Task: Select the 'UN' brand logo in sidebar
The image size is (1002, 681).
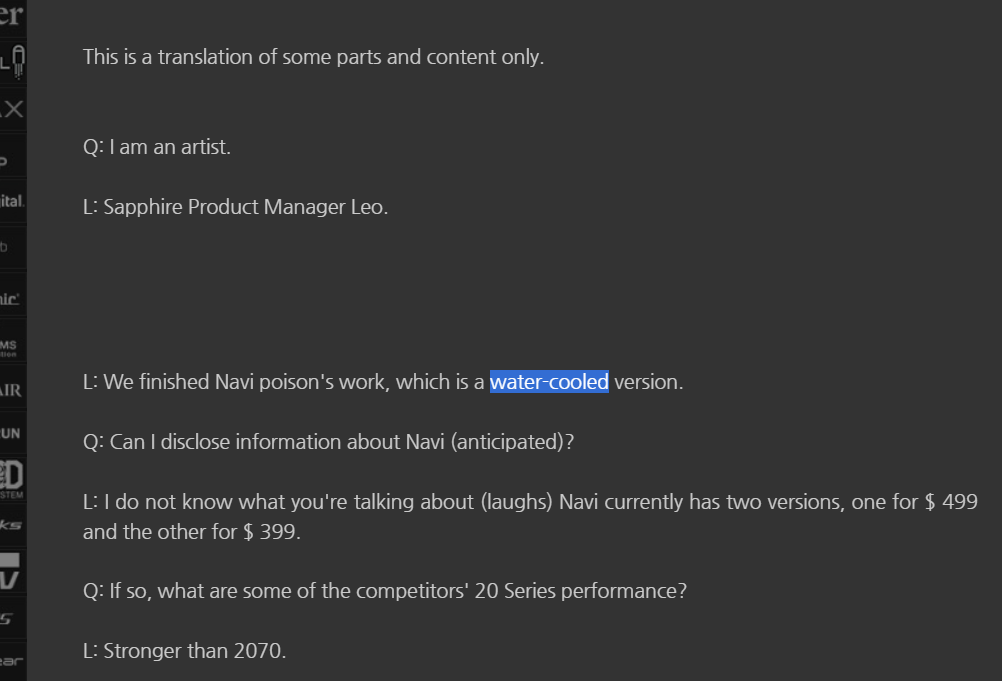Action: 11,433
